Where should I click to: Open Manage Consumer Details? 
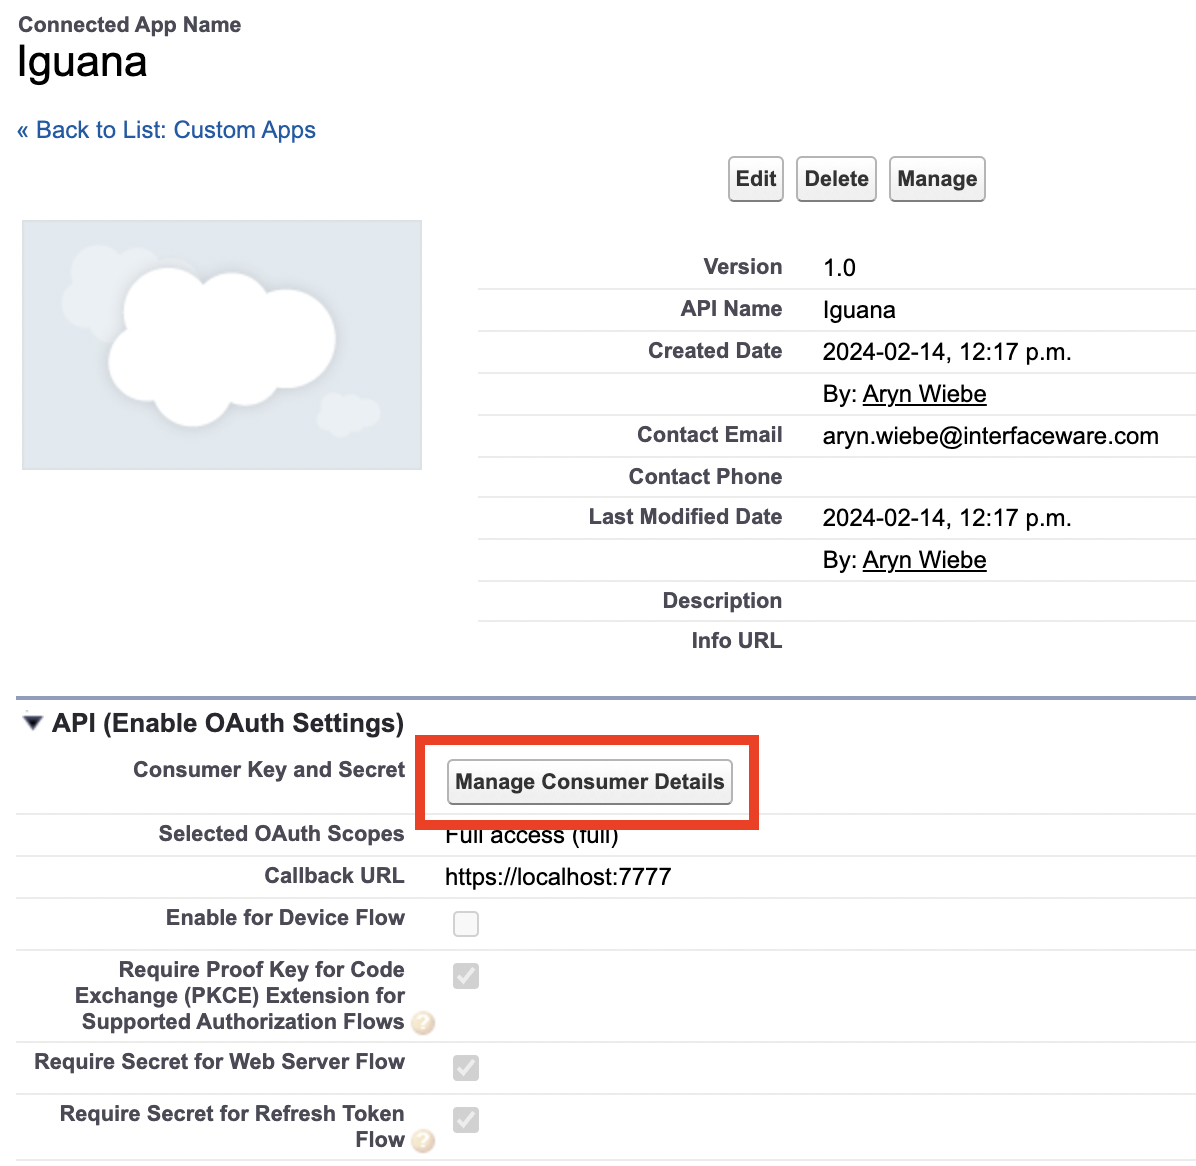point(589,782)
